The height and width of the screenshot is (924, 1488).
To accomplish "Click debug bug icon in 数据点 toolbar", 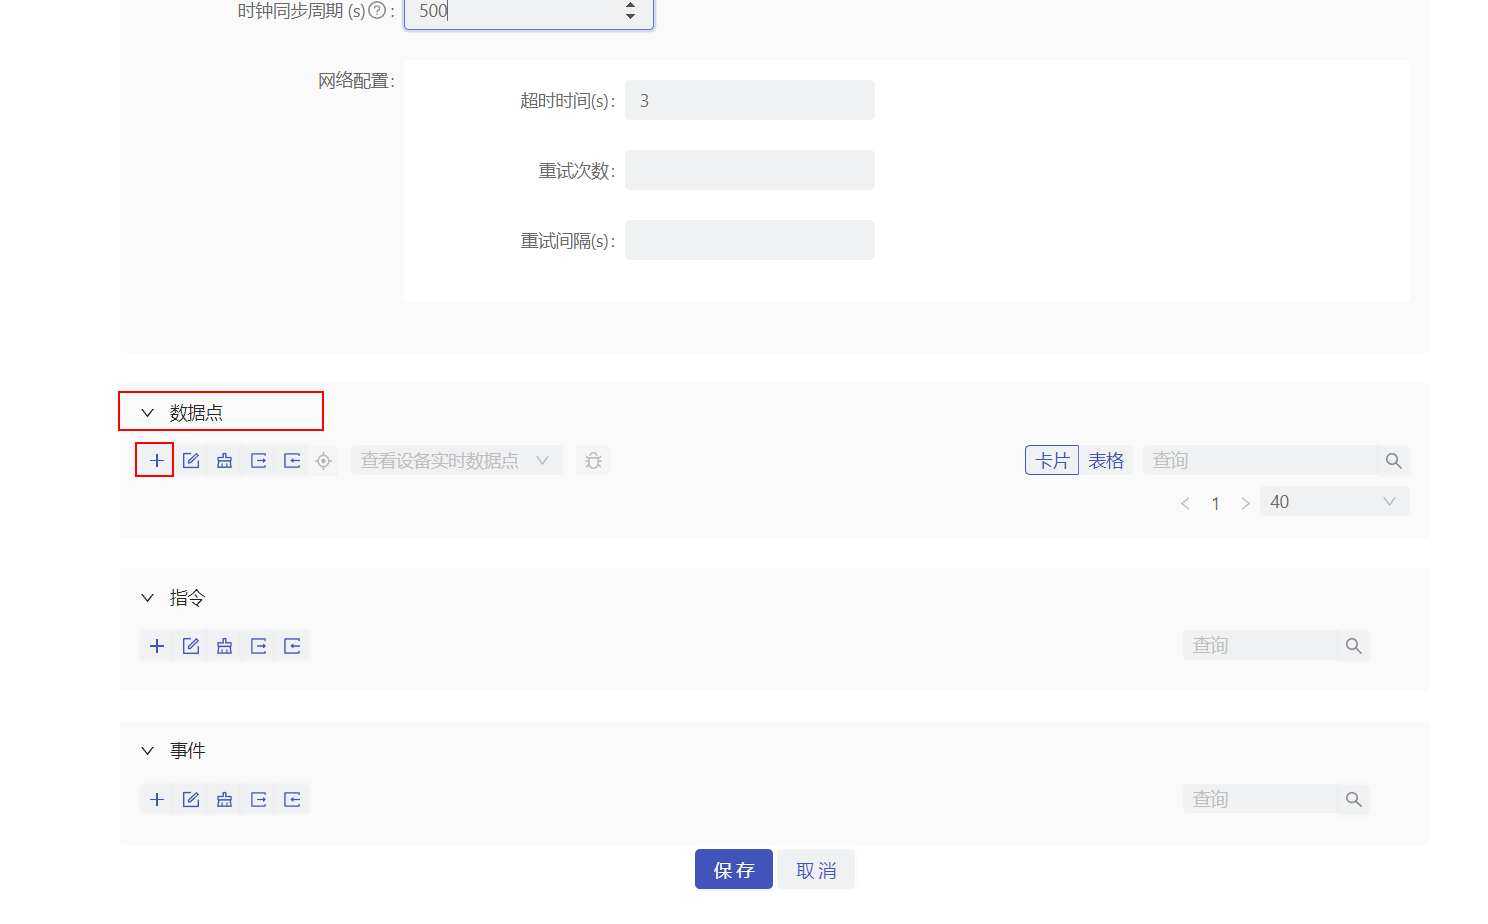I will pos(593,460).
